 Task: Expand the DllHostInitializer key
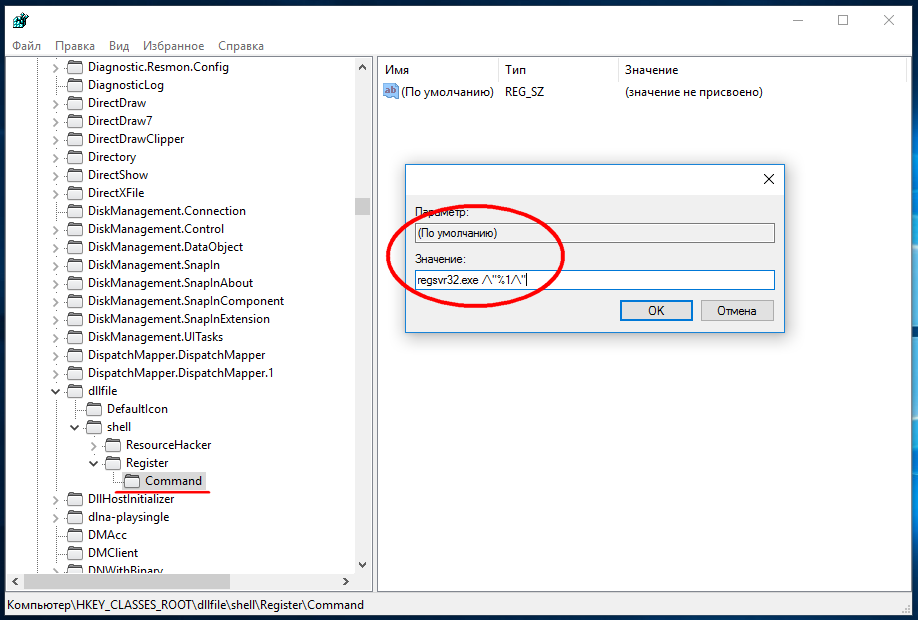(x=56, y=499)
